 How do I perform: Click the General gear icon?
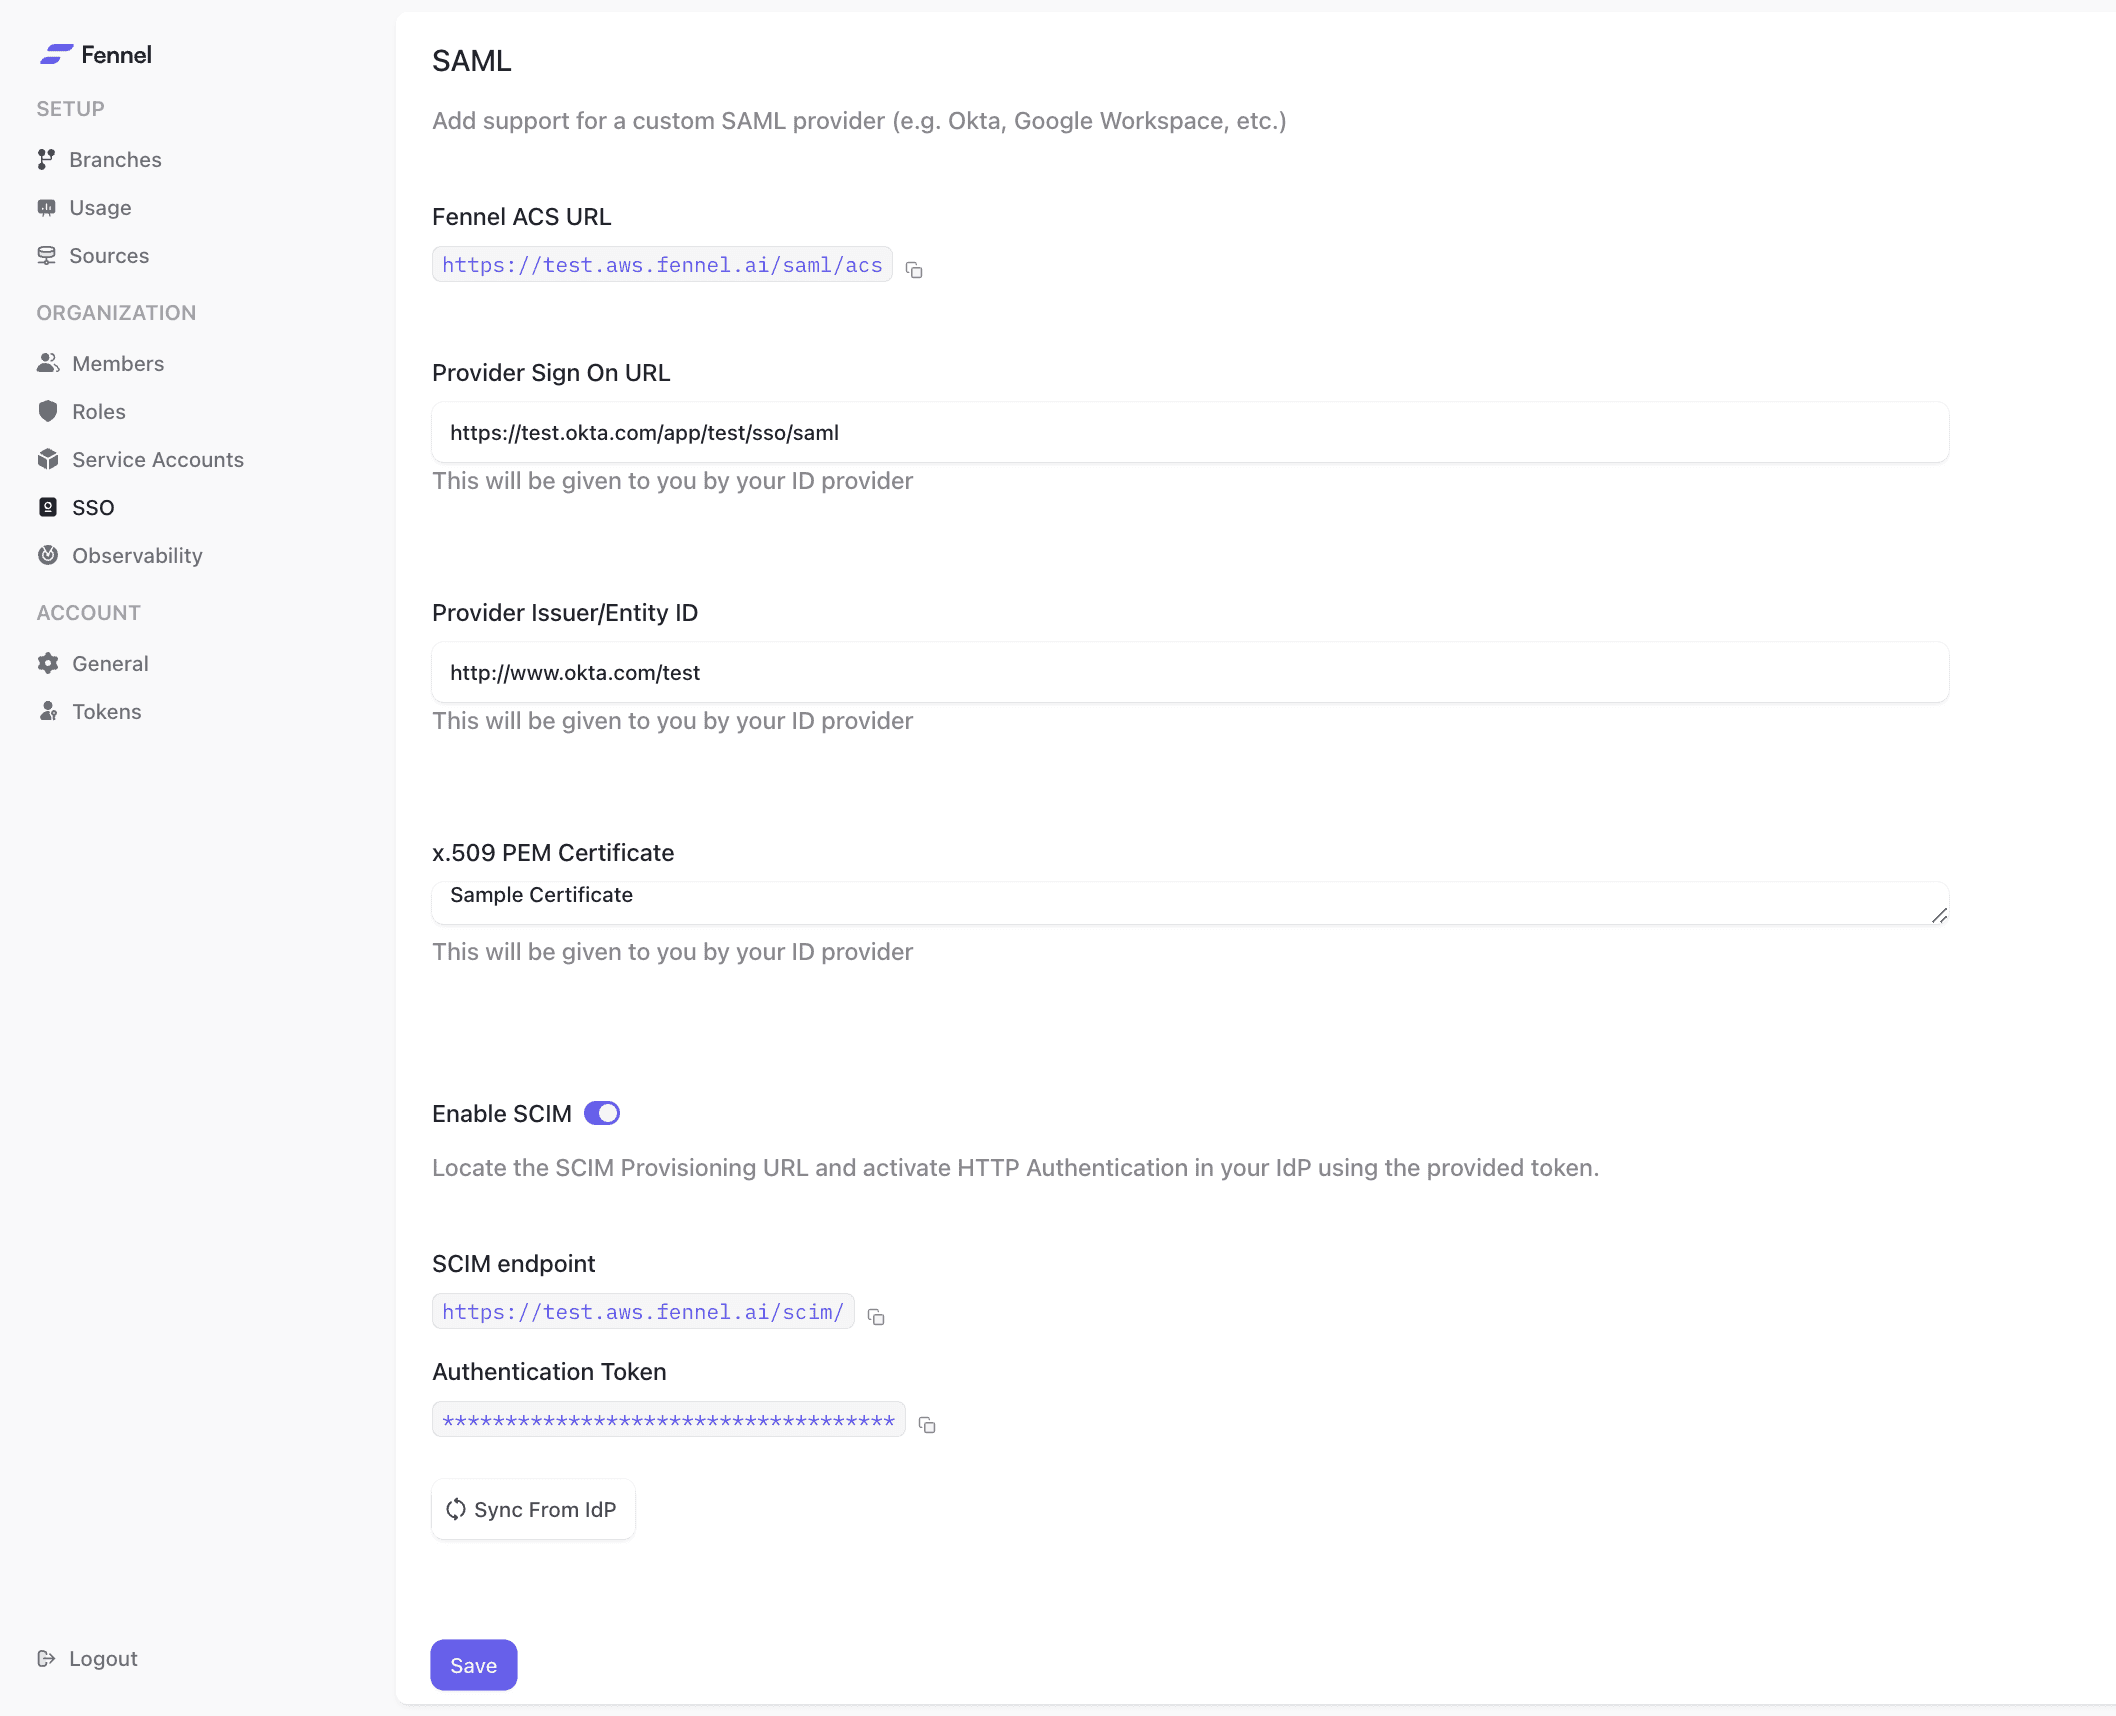click(47, 663)
